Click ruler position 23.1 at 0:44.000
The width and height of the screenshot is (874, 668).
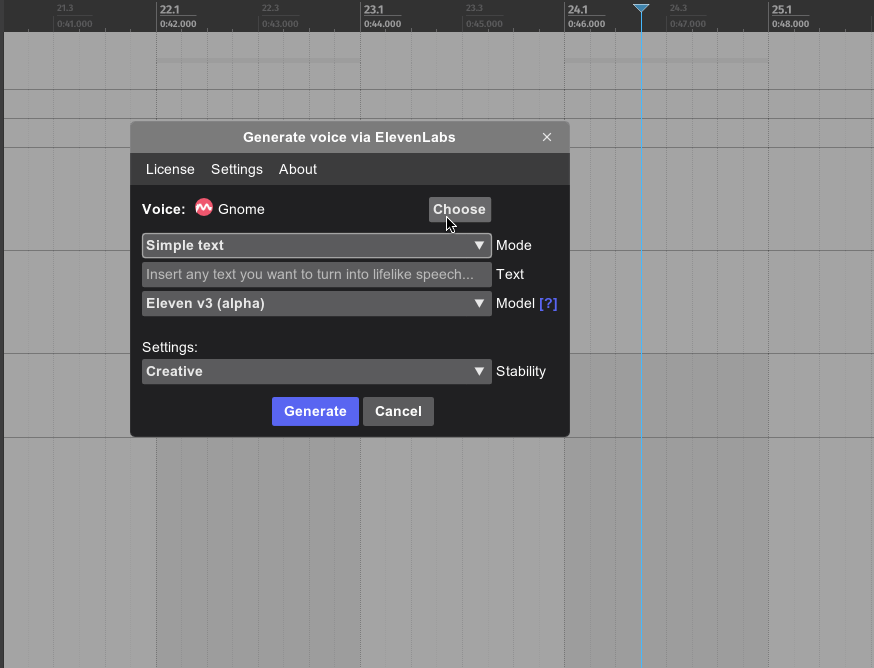pos(382,16)
